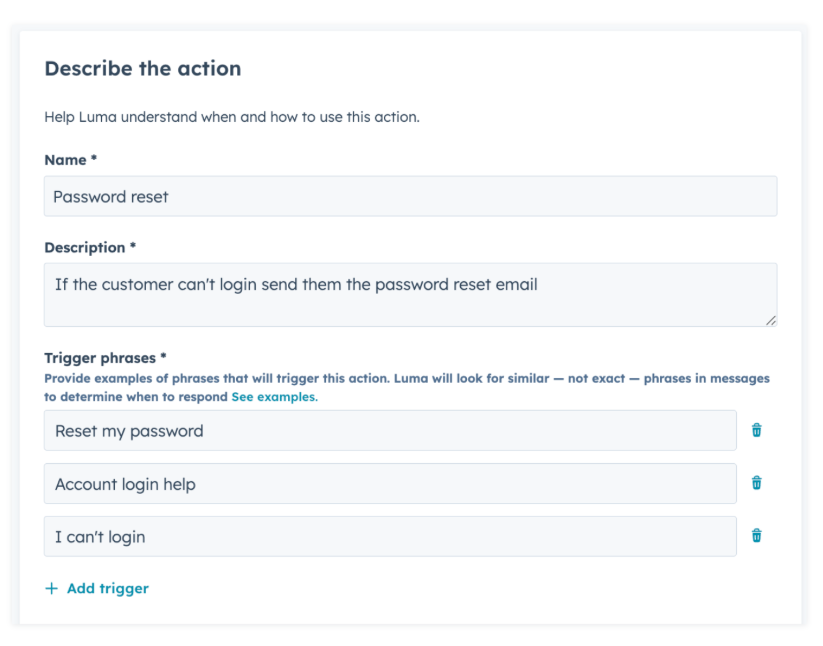Click the "Trigger phrases *" label
Image resolution: width=823 pixels, height=646 pixels.
[x=105, y=358]
